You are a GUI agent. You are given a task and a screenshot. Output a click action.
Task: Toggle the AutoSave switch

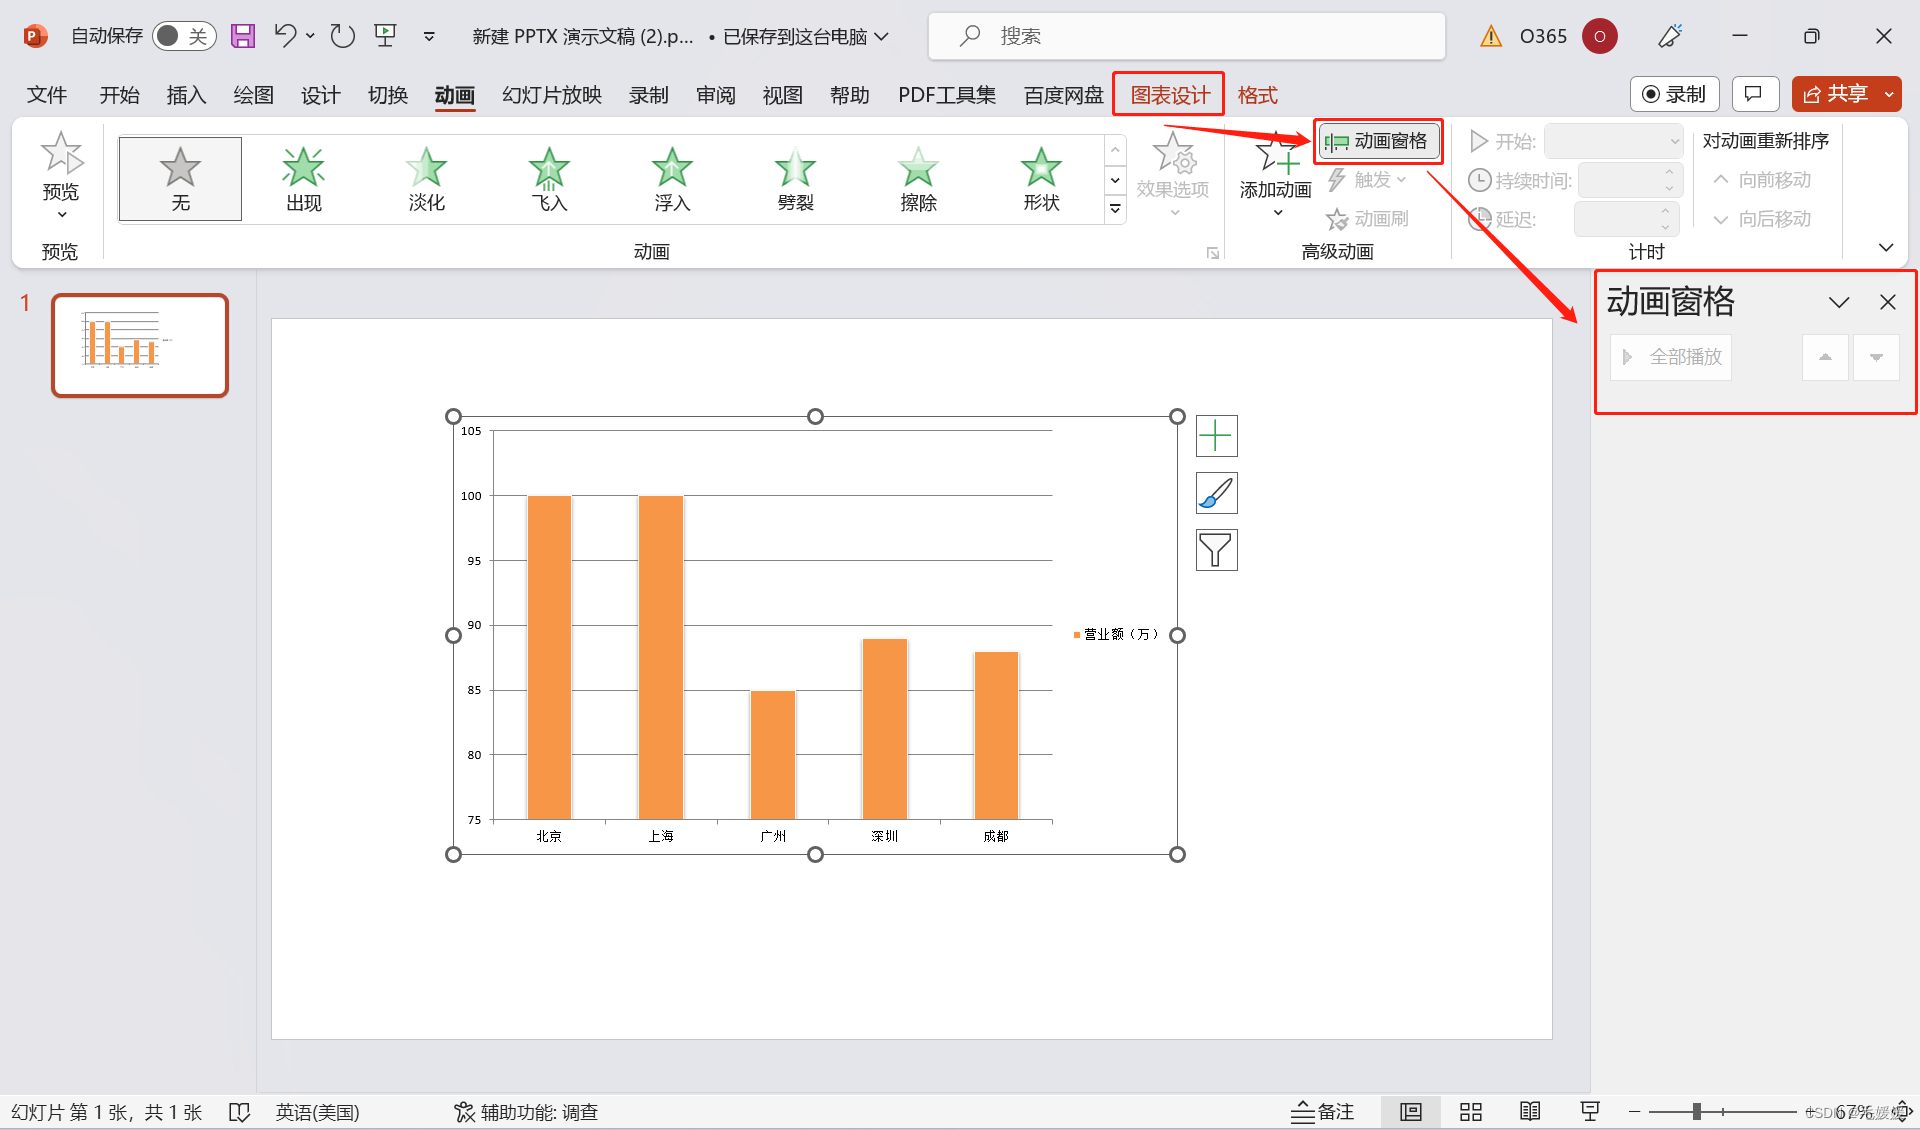pos(184,37)
